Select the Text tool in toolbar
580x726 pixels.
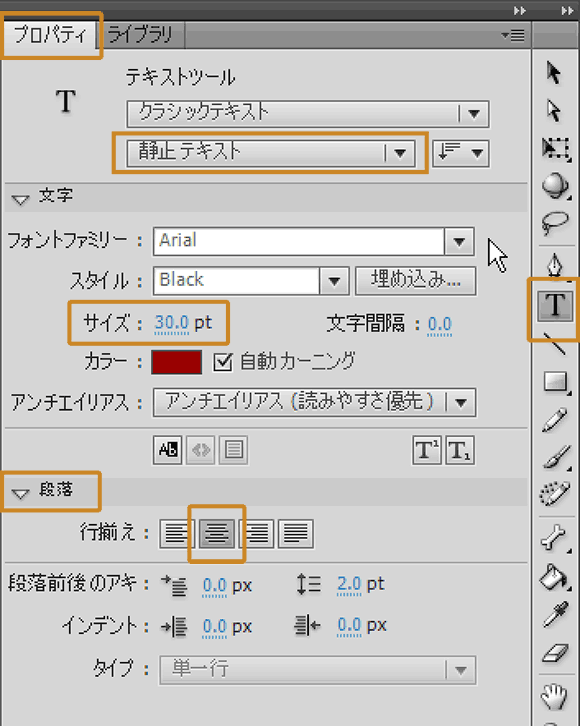pos(555,306)
